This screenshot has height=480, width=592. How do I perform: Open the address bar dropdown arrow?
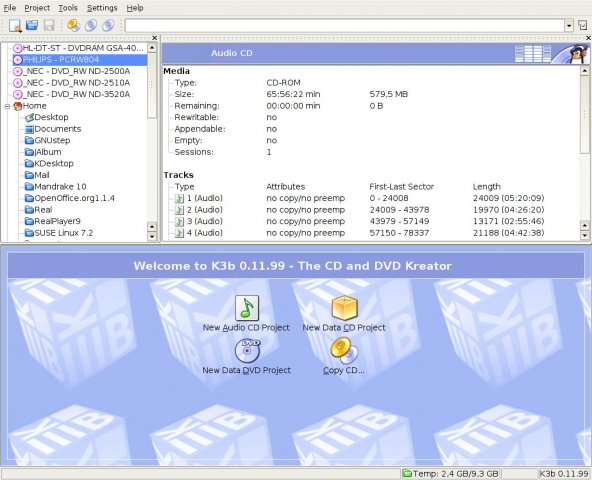569,26
